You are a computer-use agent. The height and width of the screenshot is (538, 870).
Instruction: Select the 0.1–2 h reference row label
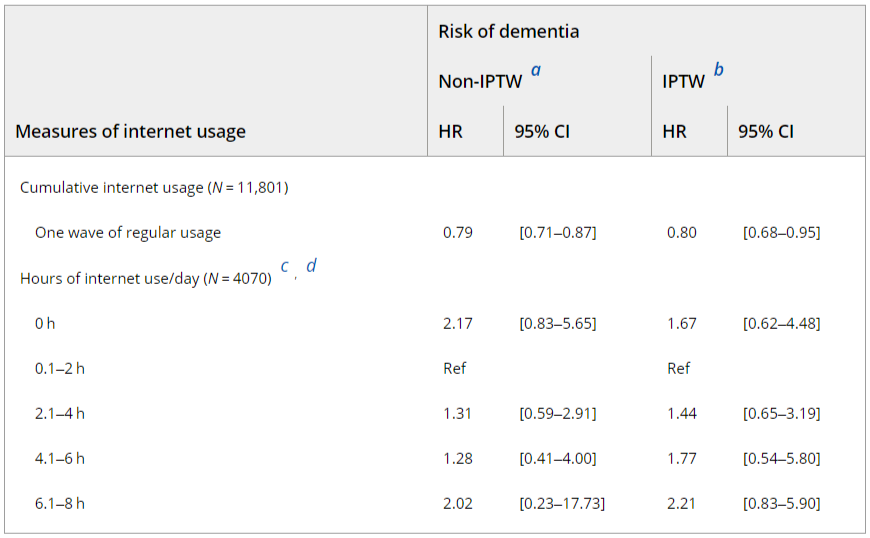pyautogui.click(x=60, y=368)
